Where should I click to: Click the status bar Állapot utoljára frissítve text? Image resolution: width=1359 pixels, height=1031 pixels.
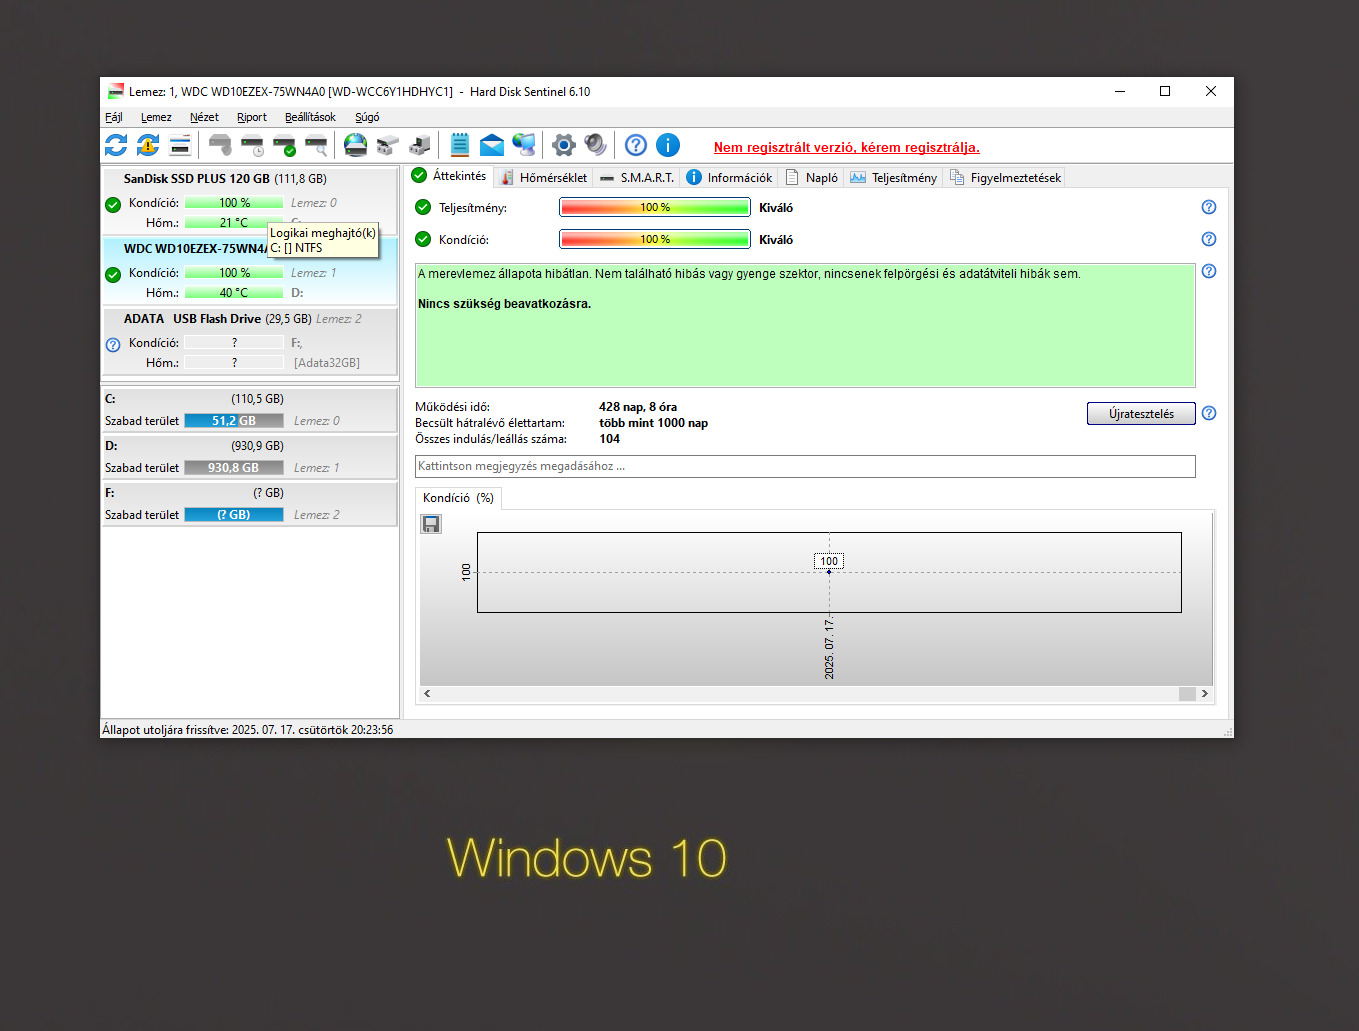(247, 730)
